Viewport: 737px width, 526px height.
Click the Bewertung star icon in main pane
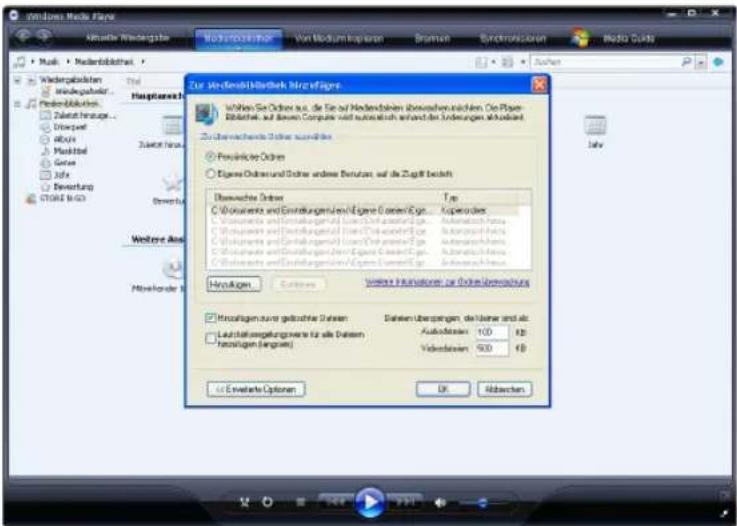click(173, 182)
